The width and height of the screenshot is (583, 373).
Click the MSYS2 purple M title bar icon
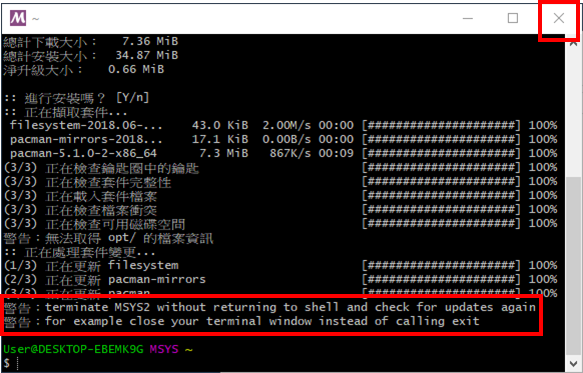pos(18,18)
